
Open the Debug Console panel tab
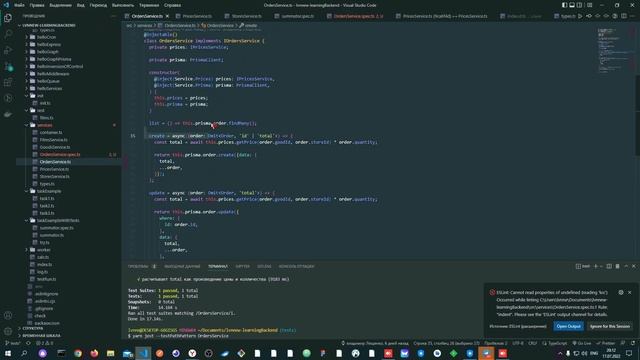(x=296, y=266)
